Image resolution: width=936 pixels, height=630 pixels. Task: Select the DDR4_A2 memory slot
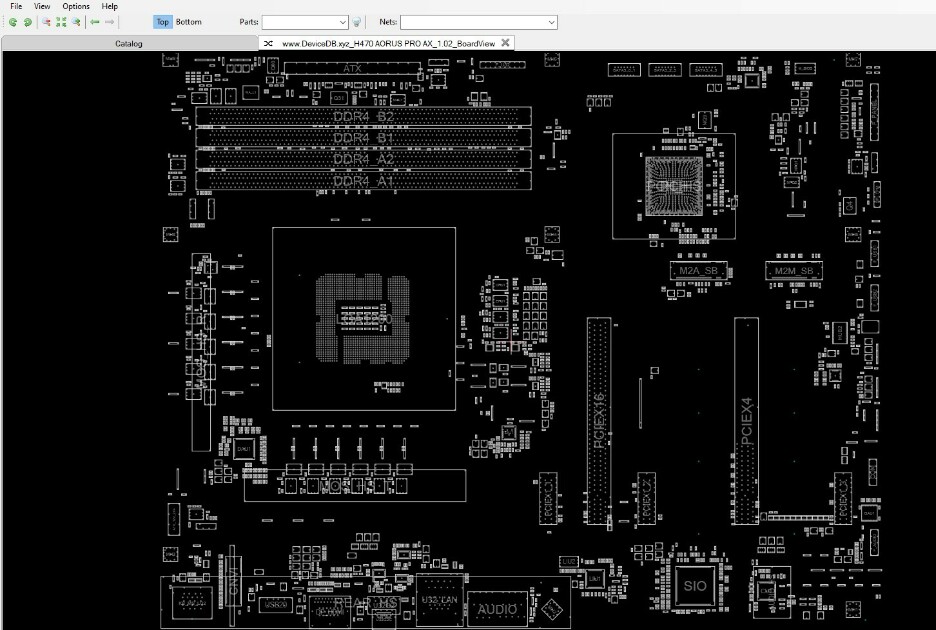pos(363,159)
